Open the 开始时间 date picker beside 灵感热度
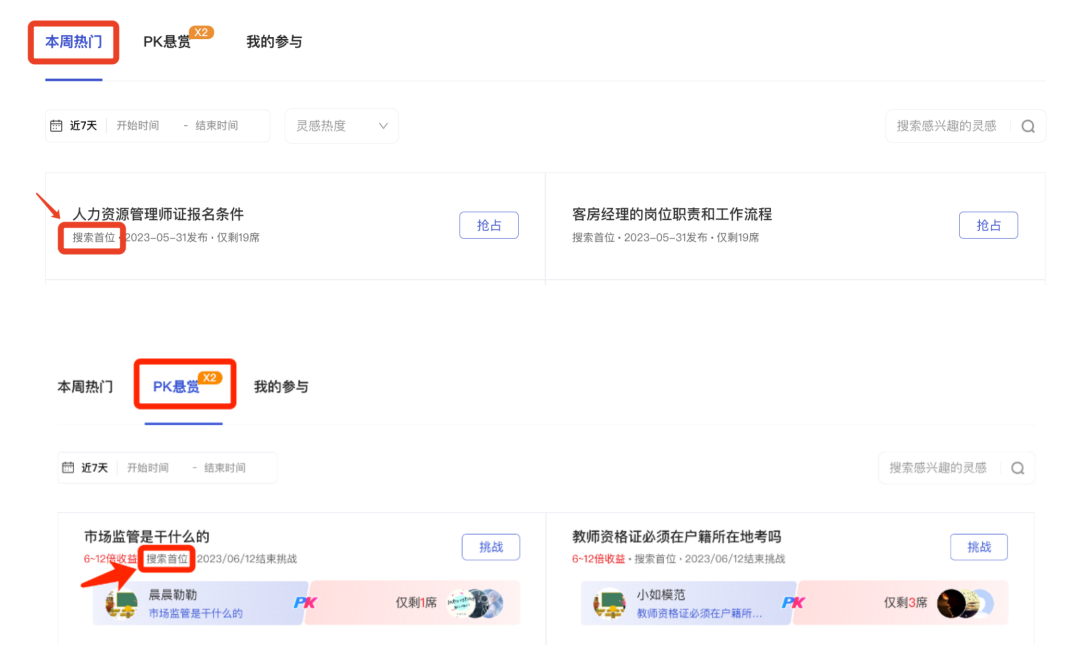Screen dimensions: 1080x656 click(x=138, y=126)
